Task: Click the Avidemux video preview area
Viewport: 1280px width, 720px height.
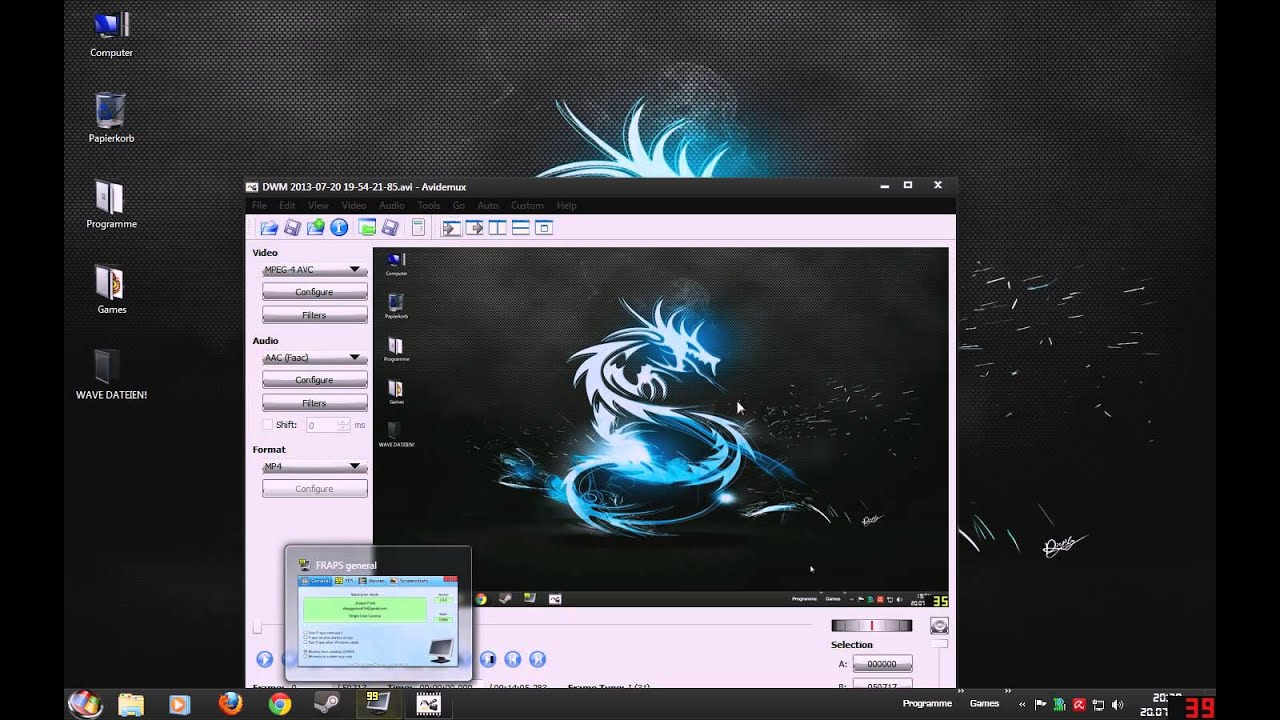Action: pos(660,427)
